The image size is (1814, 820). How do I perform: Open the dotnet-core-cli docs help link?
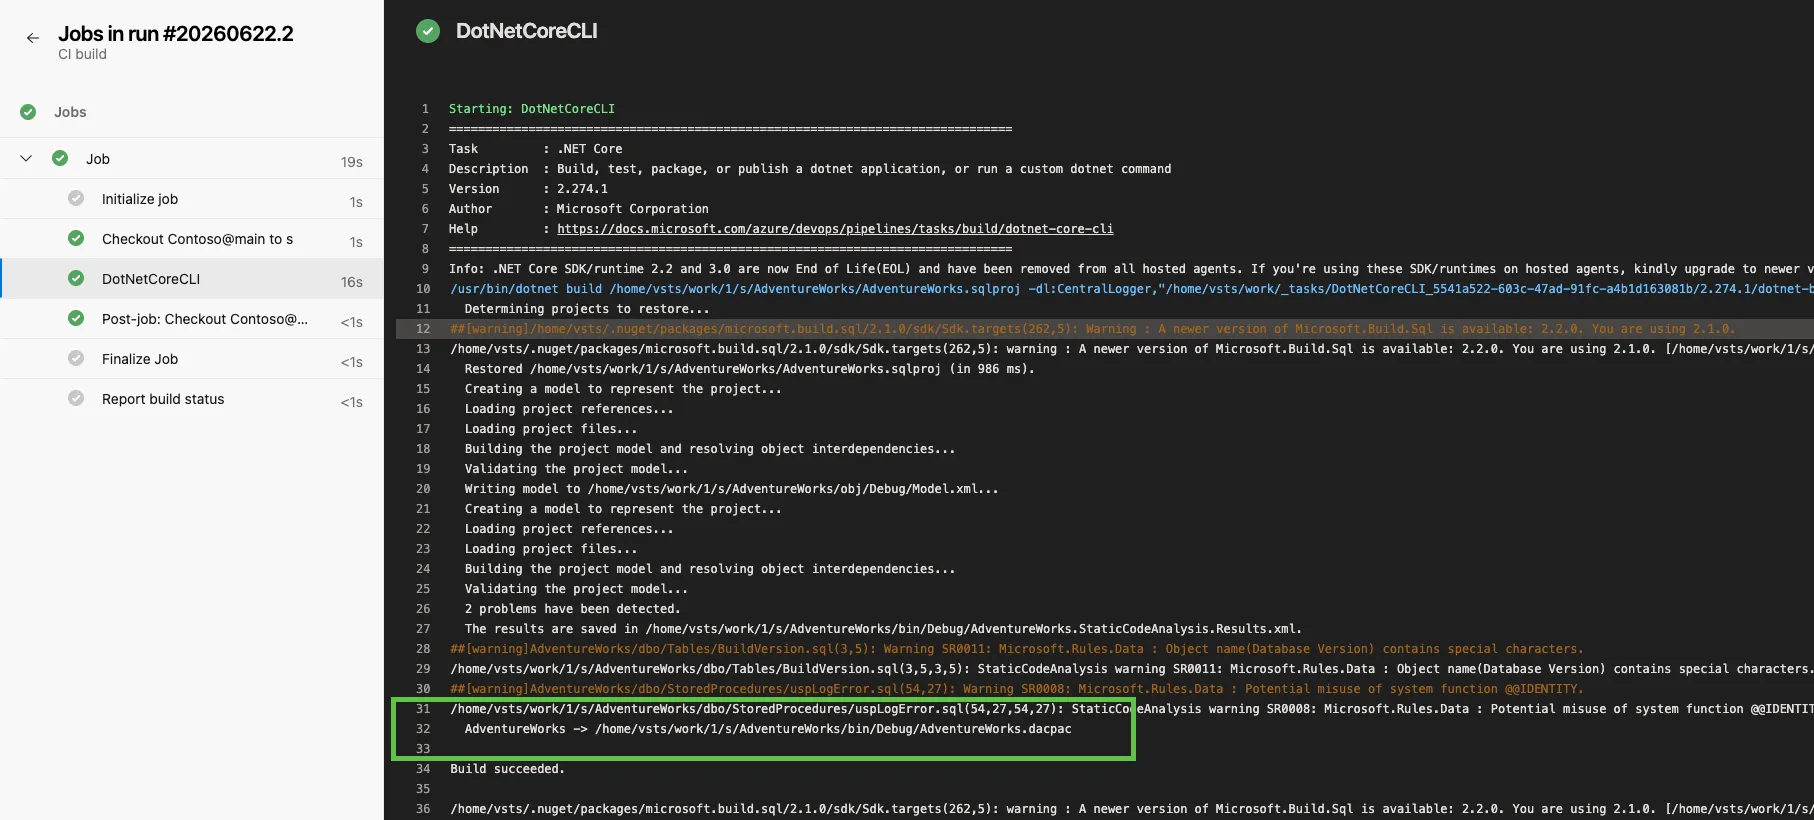point(835,229)
